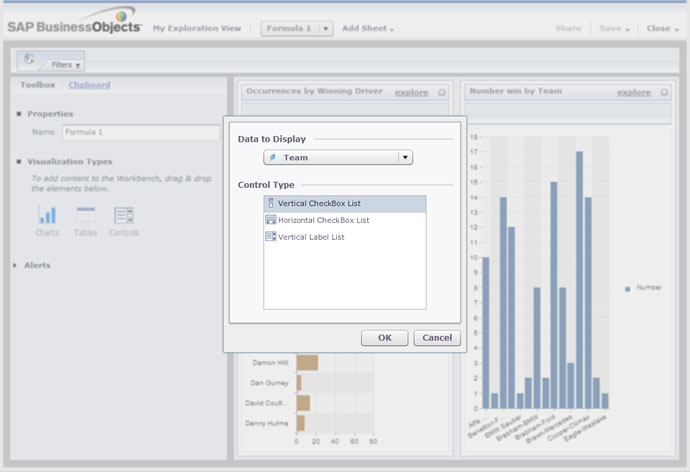Expand the Alerts section
690x472 pixels.
[x=15, y=265]
